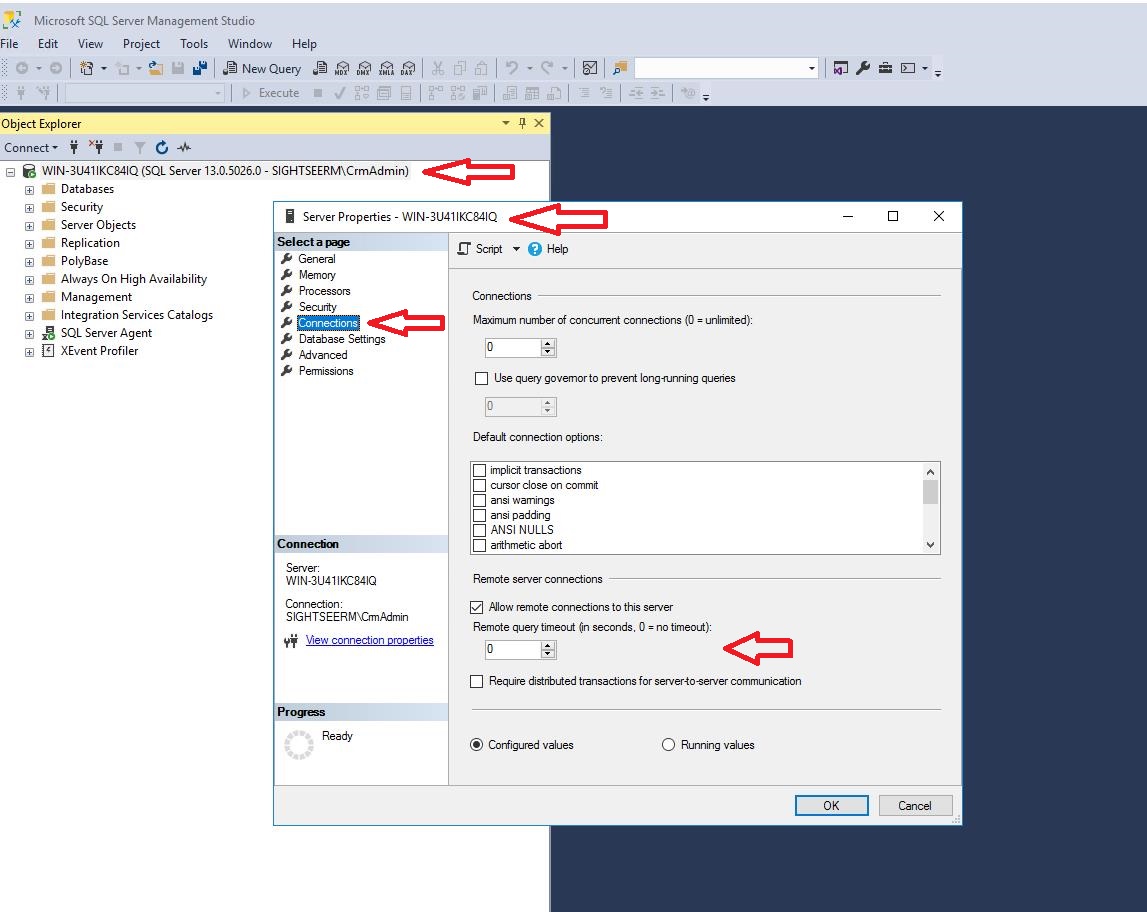Click the Help question mark icon
This screenshot has width=1147, height=912.
point(535,249)
